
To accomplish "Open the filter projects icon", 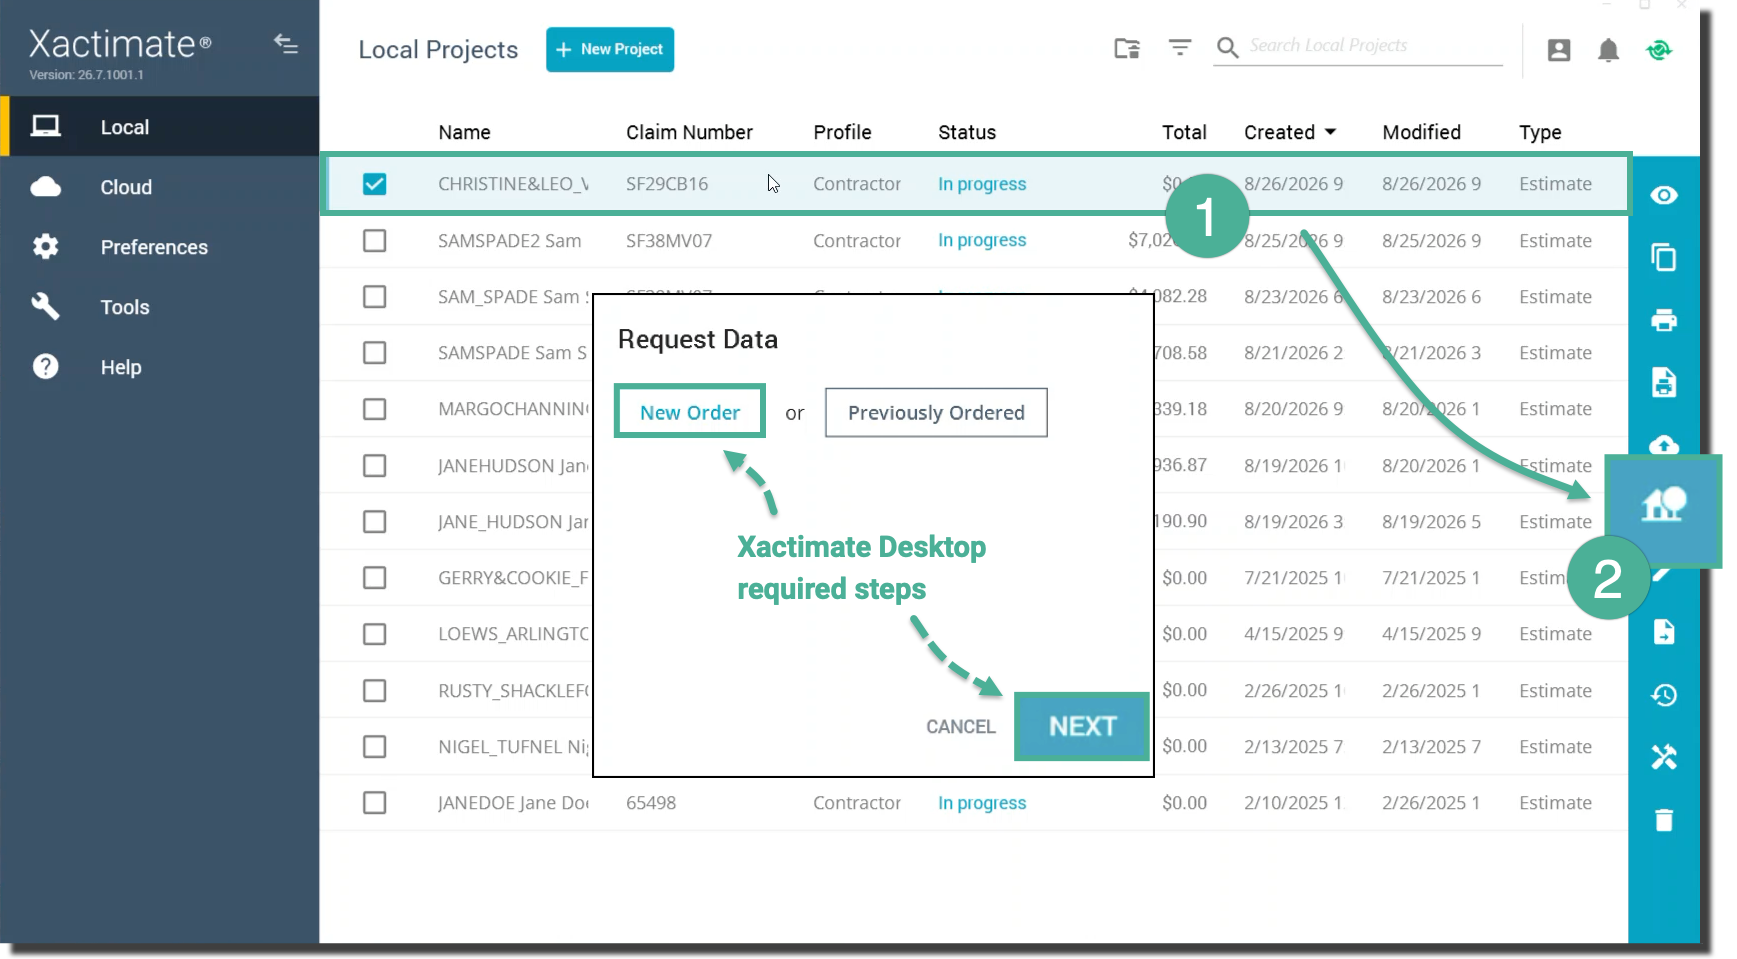I will 1180,47.
